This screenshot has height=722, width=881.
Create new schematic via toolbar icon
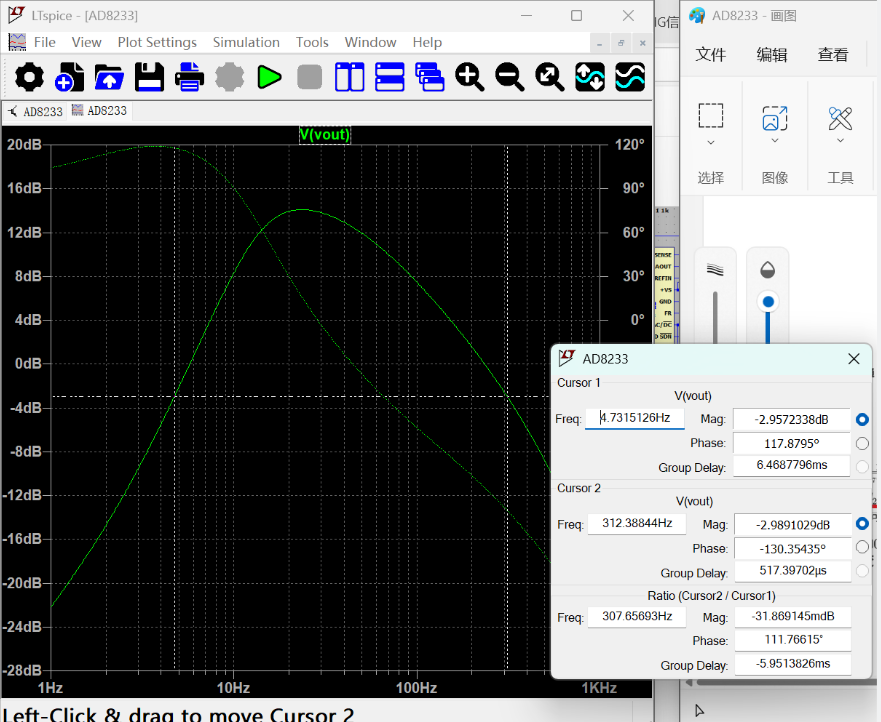[x=69, y=77]
